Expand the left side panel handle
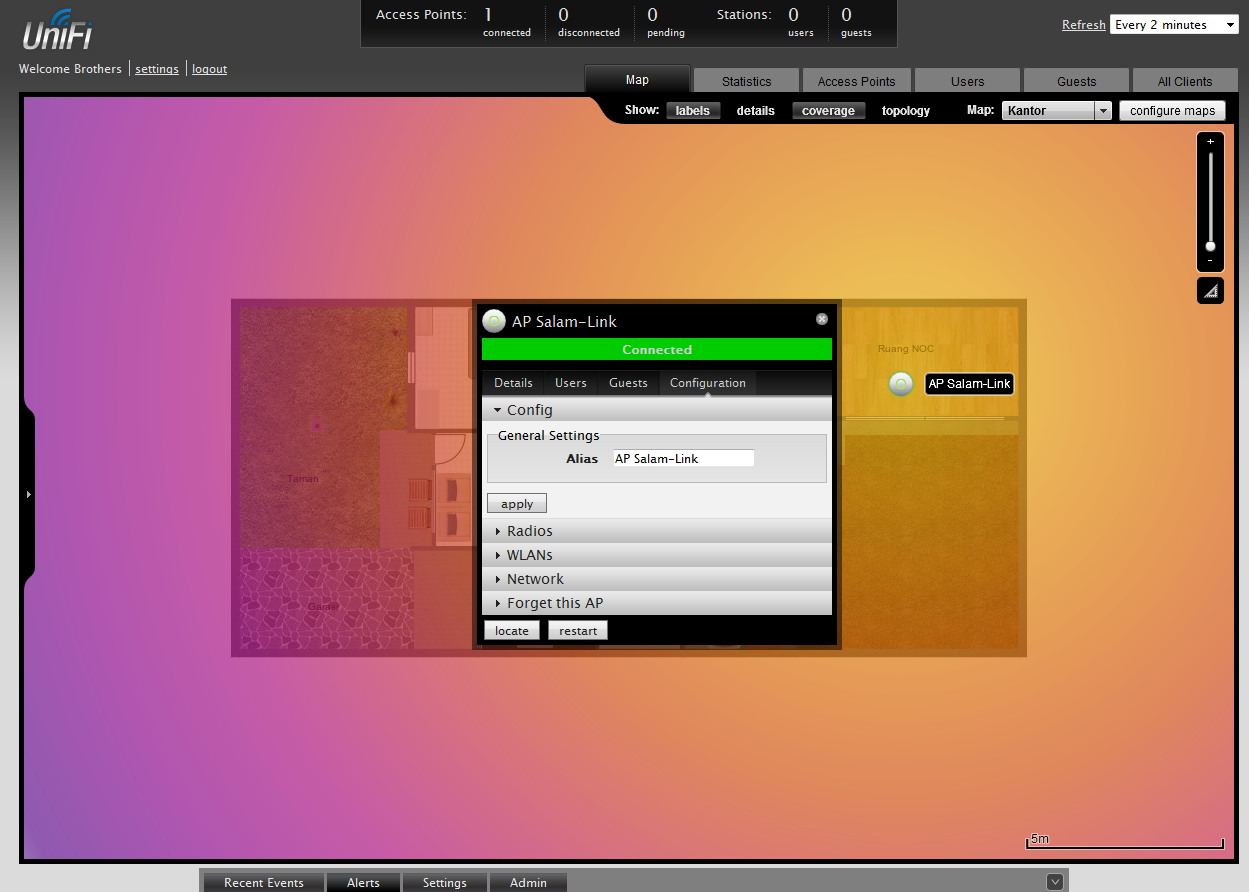1249x892 pixels. click(28, 494)
